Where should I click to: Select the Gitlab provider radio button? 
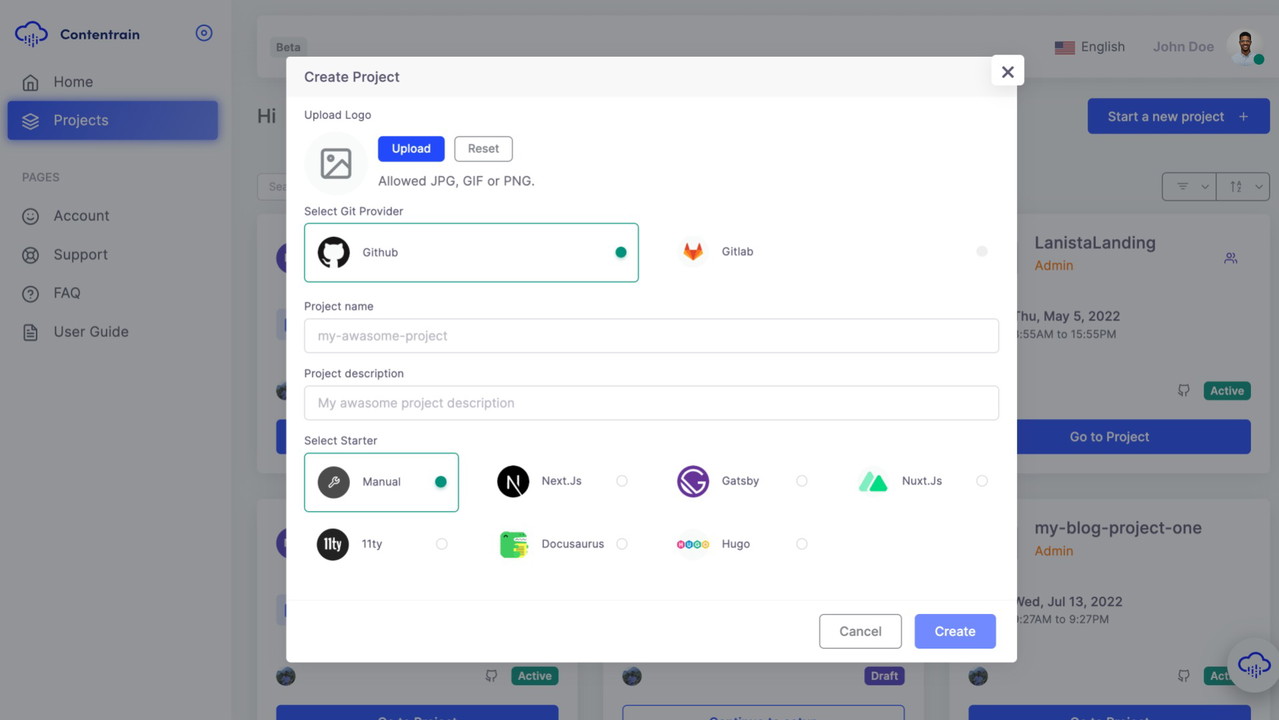pyautogui.click(x=982, y=252)
